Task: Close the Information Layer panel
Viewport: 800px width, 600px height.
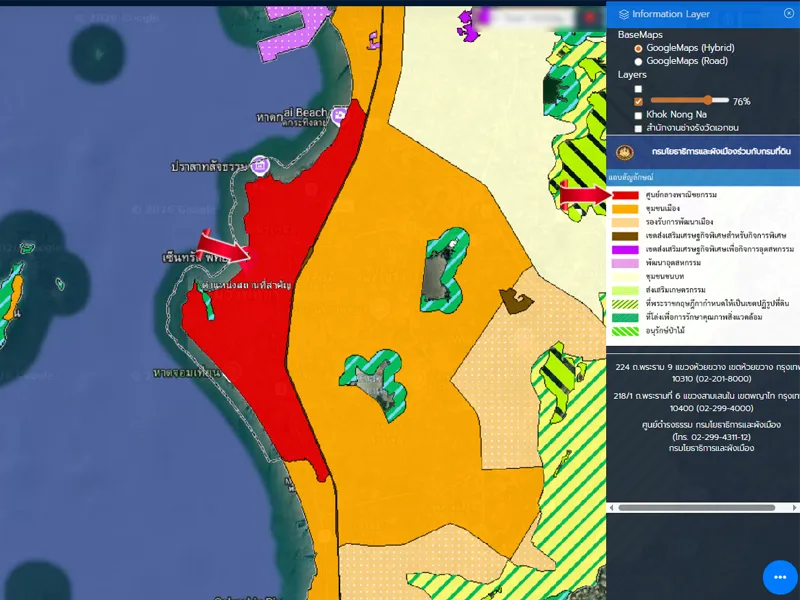Action: (x=789, y=13)
